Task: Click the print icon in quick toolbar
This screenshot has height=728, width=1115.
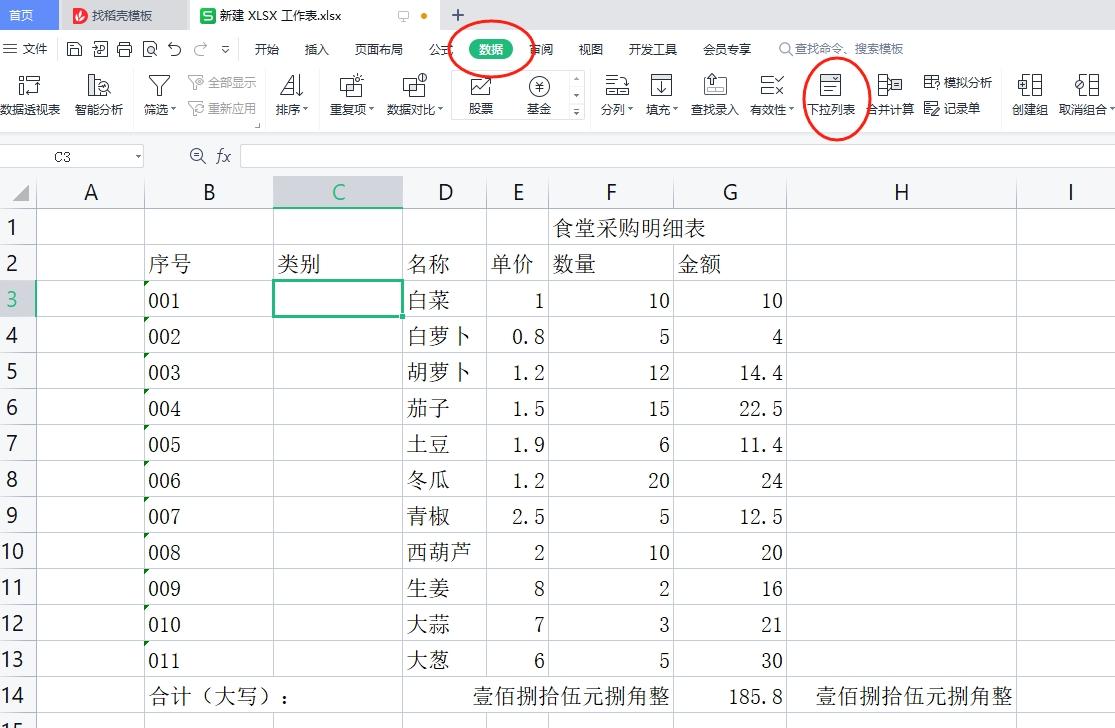Action: coord(124,49)
